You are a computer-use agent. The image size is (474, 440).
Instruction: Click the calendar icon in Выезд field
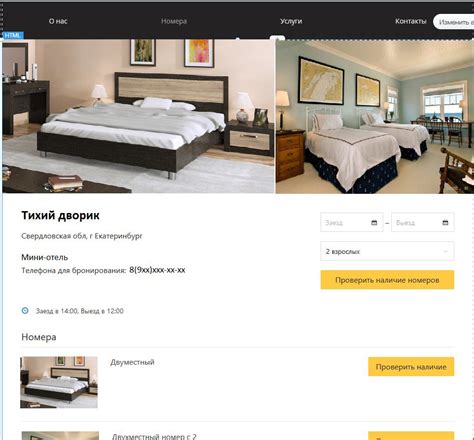(x=445, y=223)
